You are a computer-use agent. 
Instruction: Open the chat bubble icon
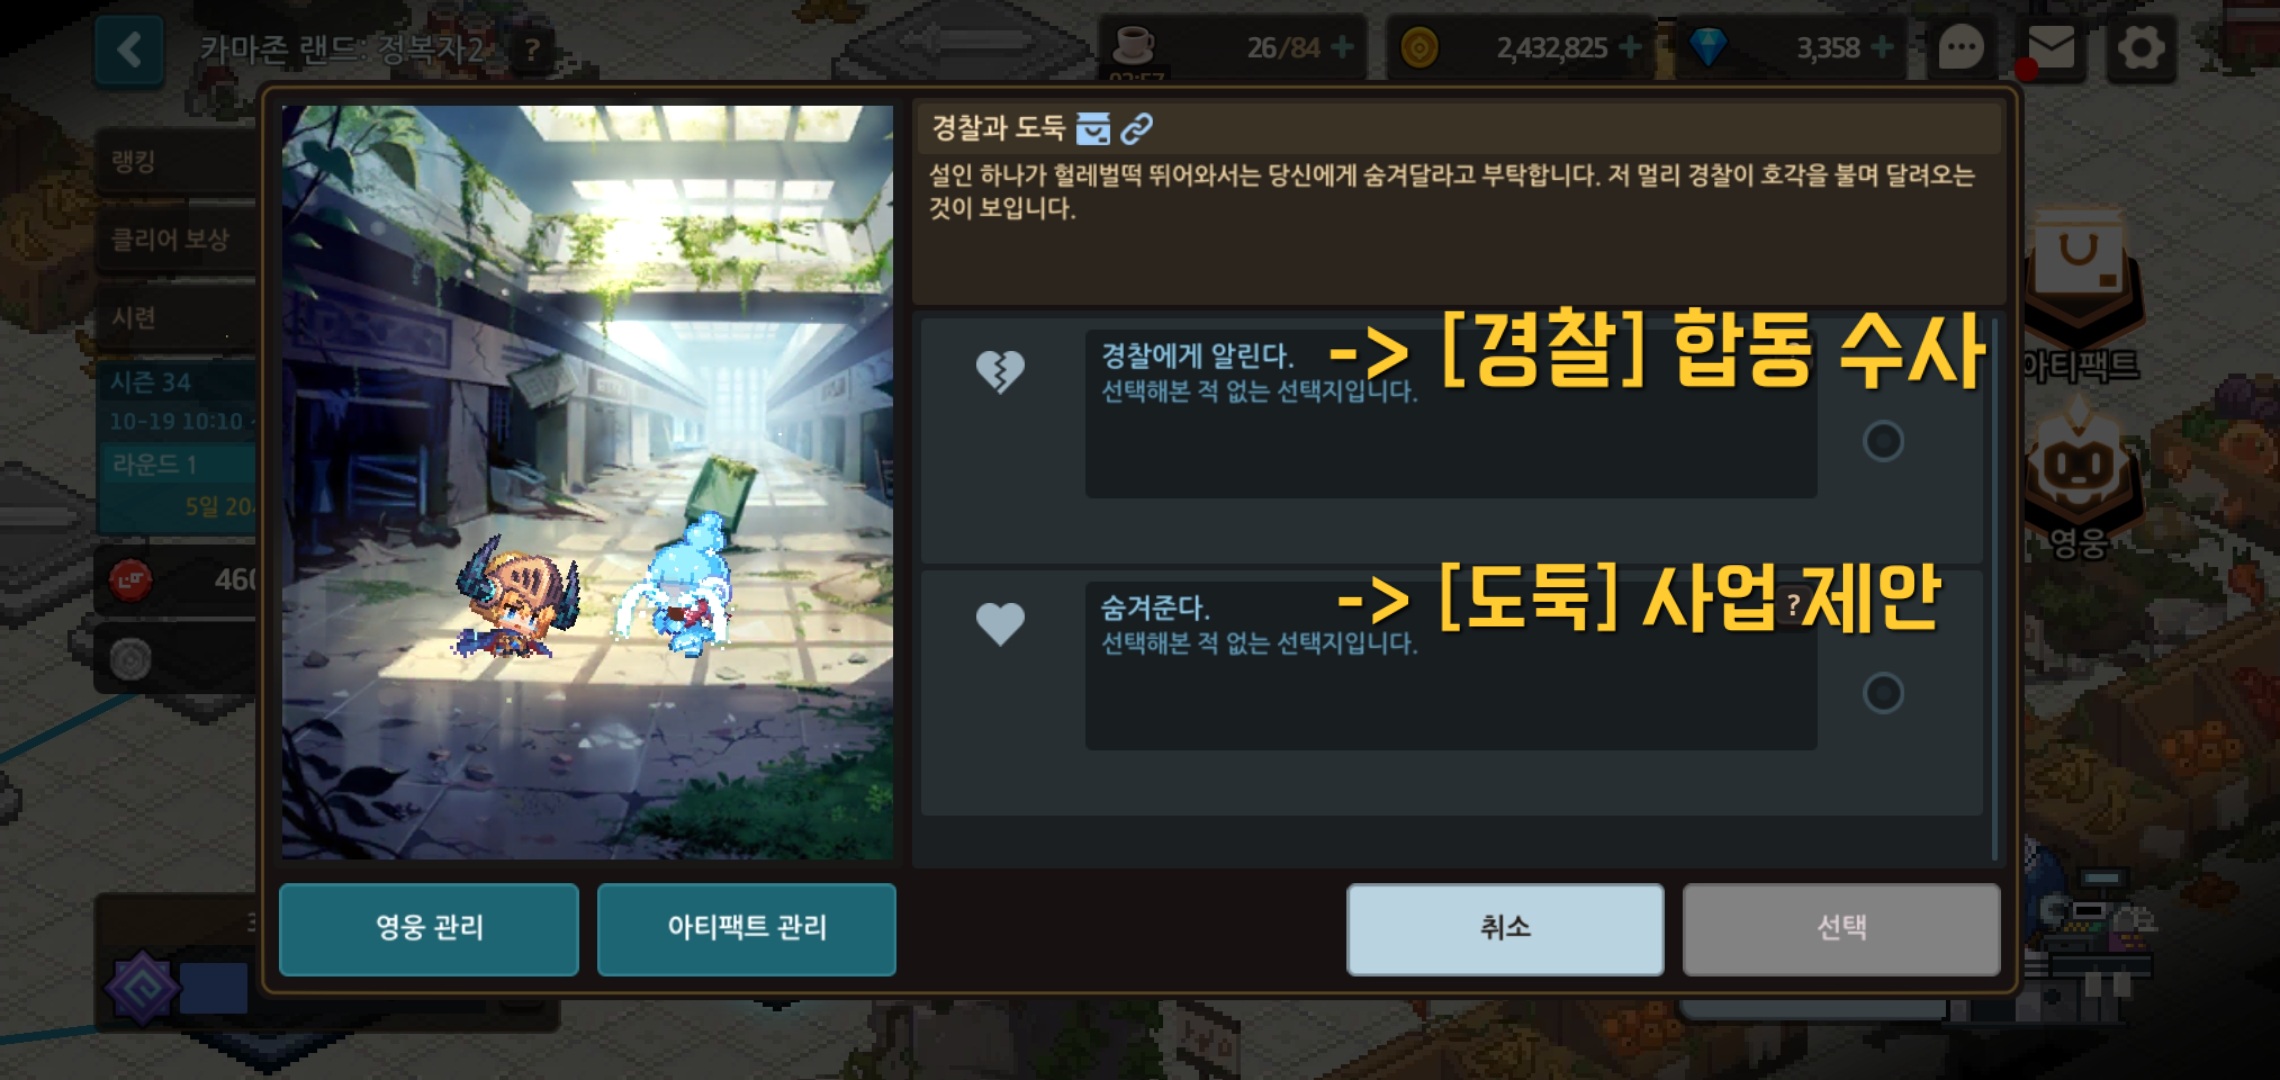coord(1960,47)
